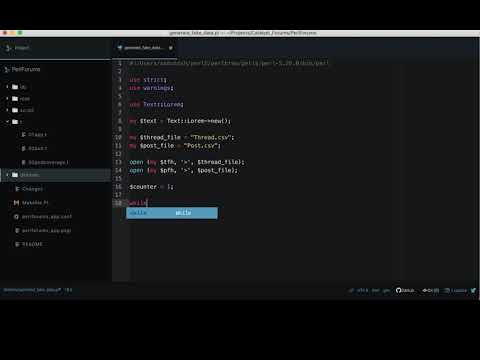Open perlforums_app.psgi in the tree
Screen dimensions: 480x360
point(46,230)
